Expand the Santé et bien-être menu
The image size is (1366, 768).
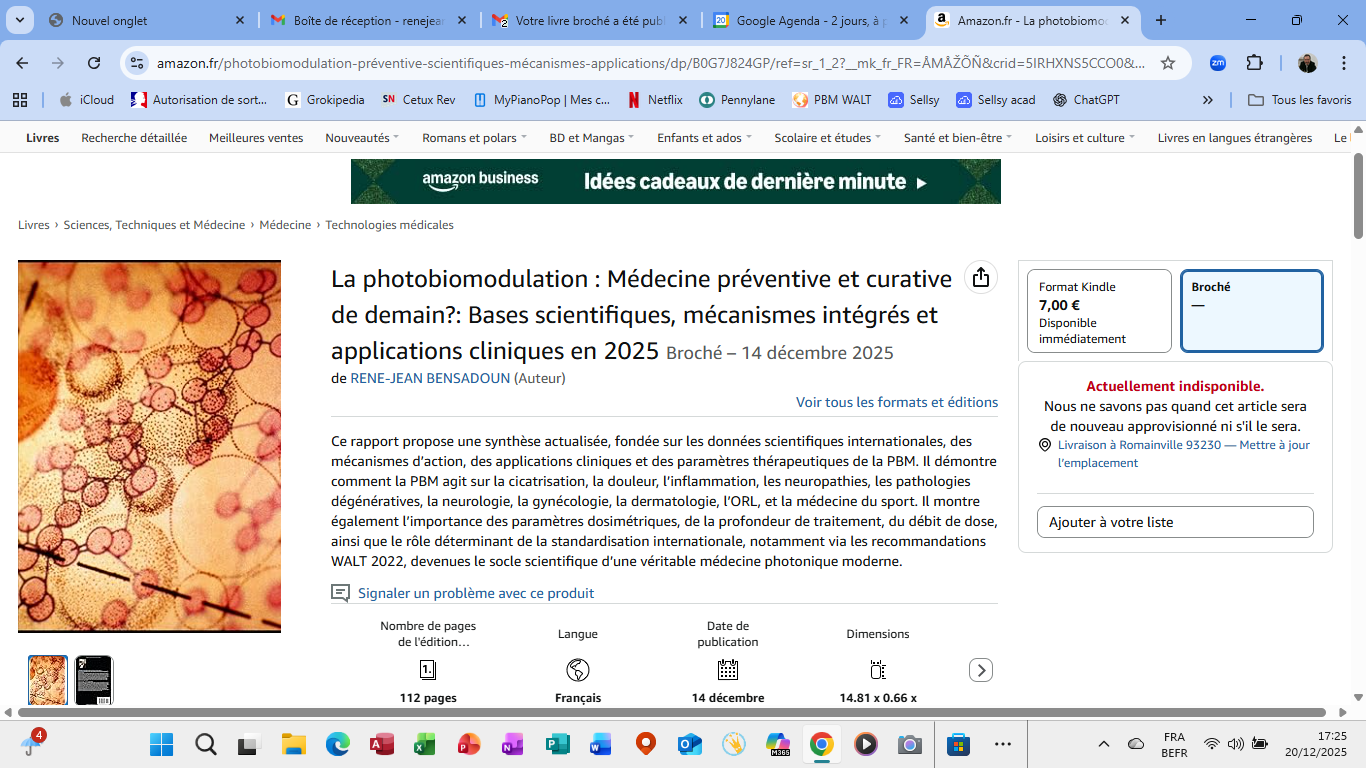coord(958,138)
